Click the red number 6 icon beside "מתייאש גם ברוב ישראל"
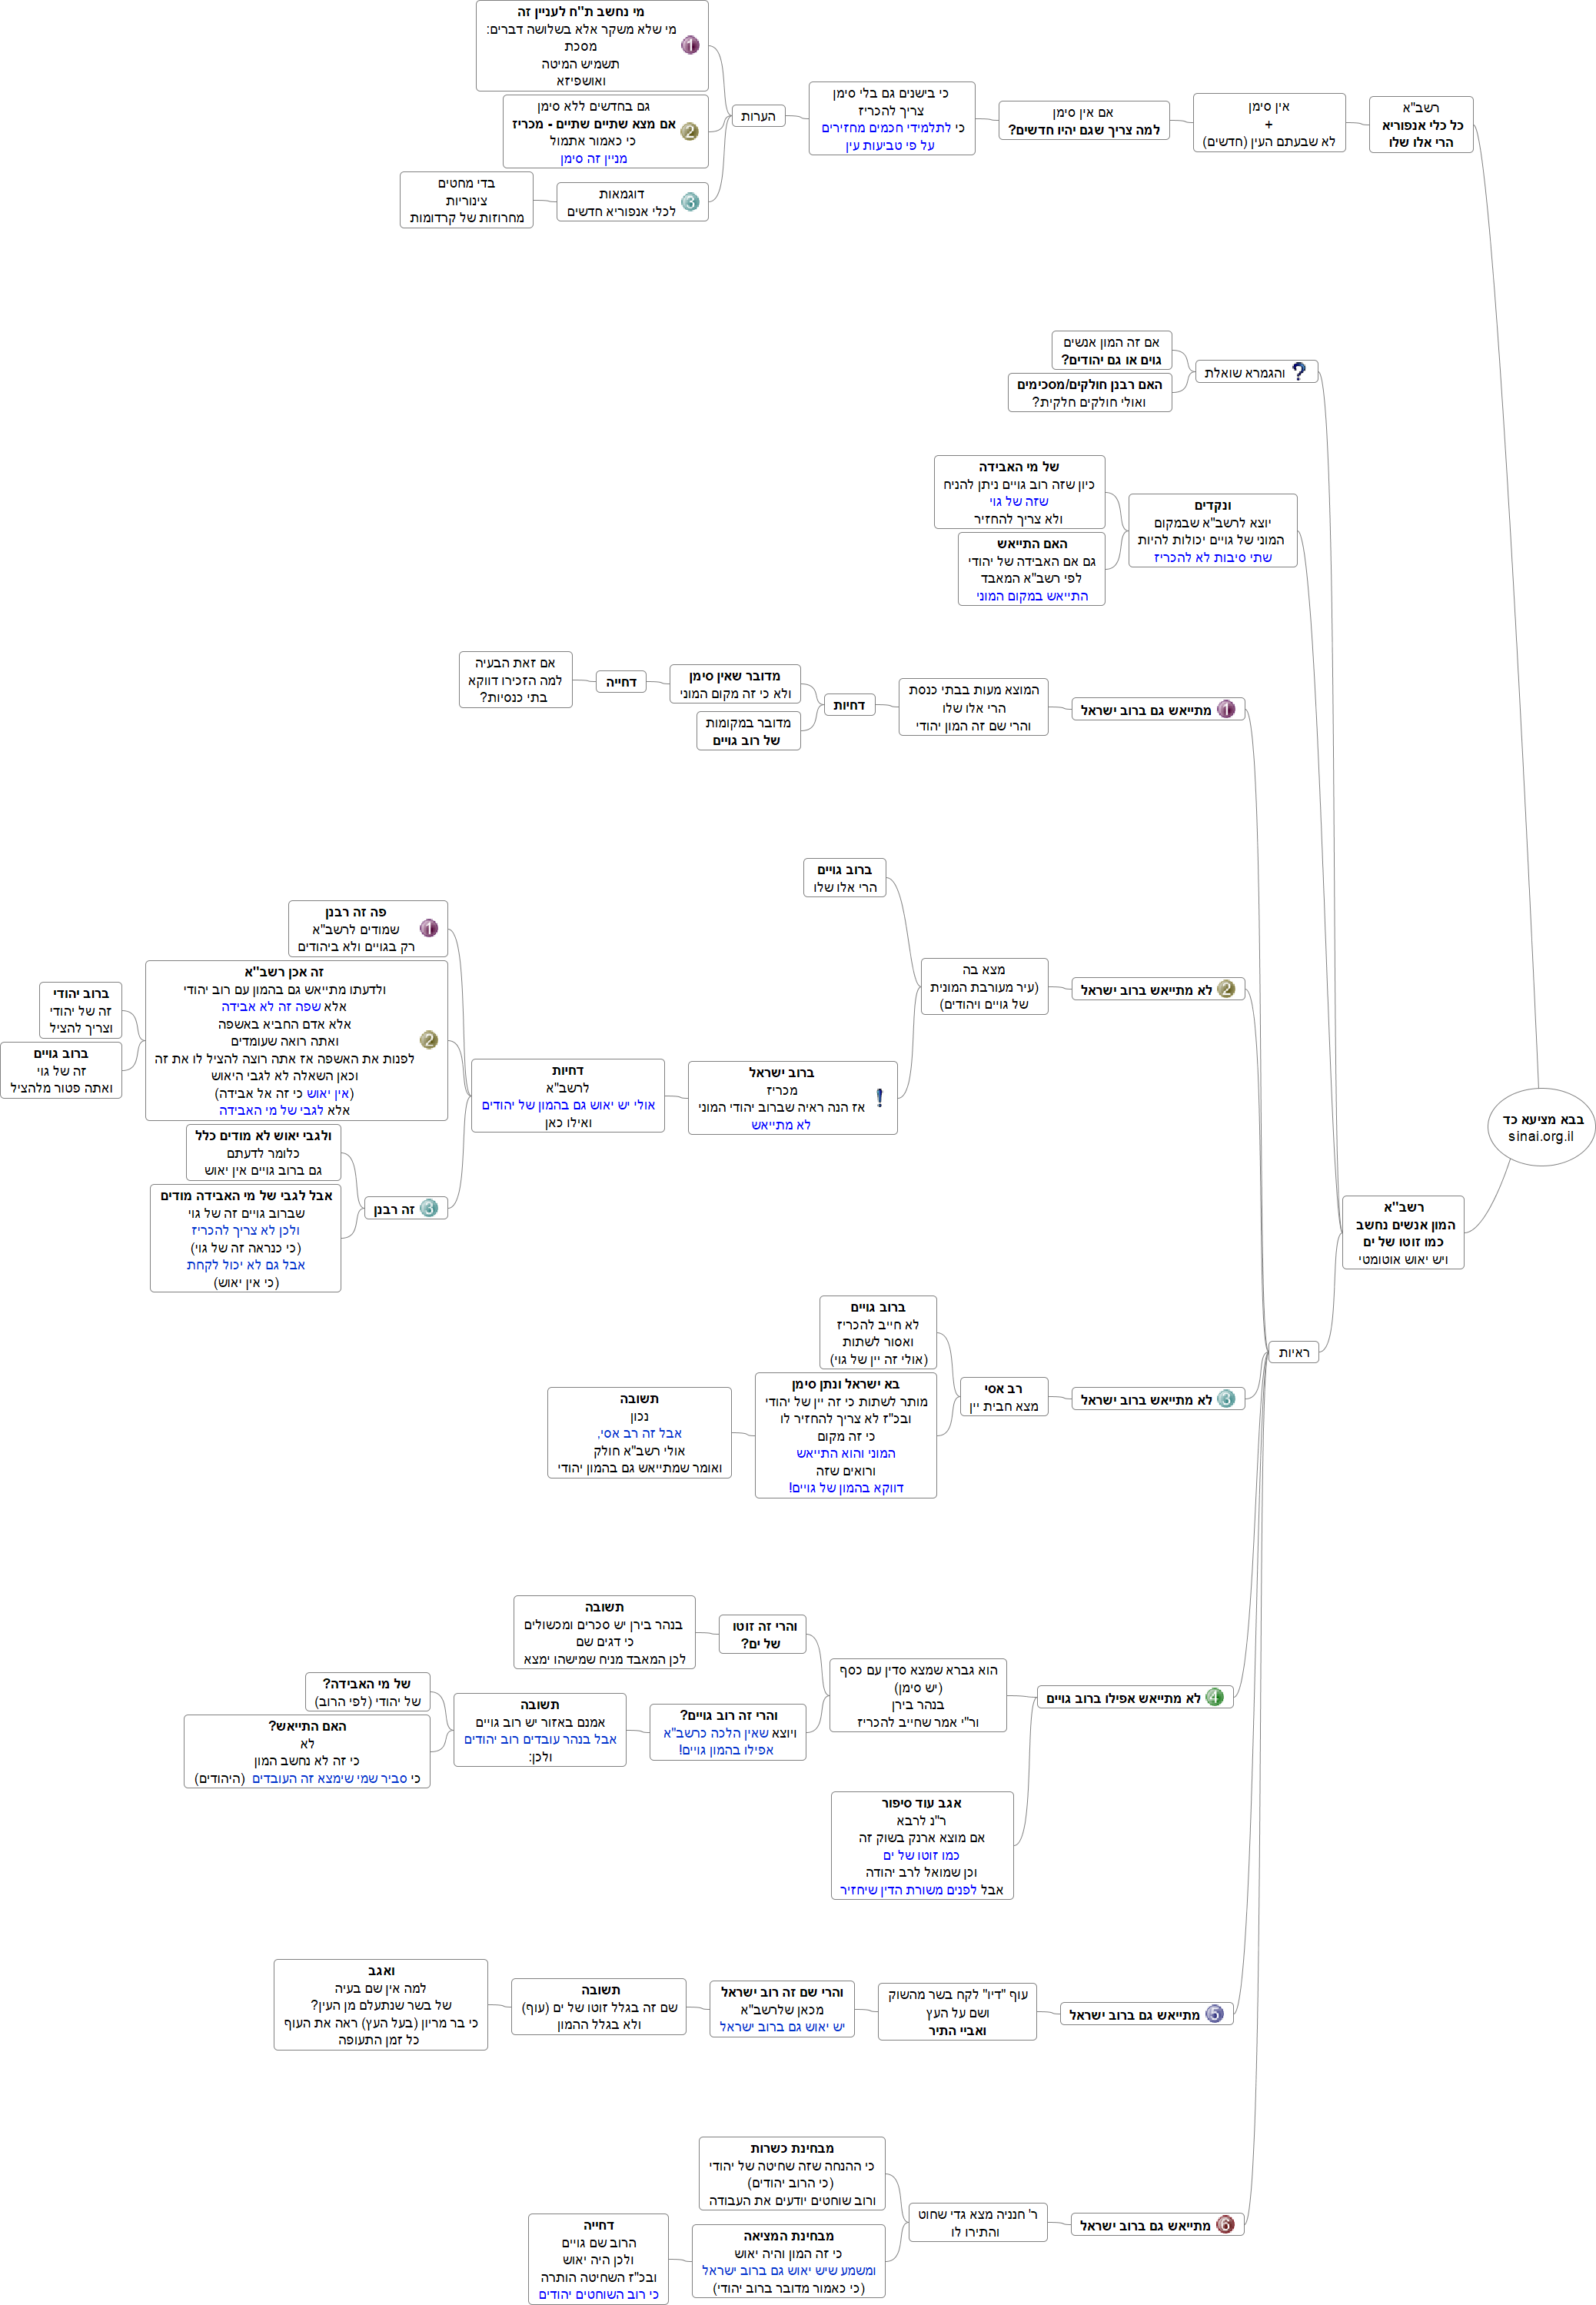This screenshot has width=1596, height=2305. point(1225,2225)
